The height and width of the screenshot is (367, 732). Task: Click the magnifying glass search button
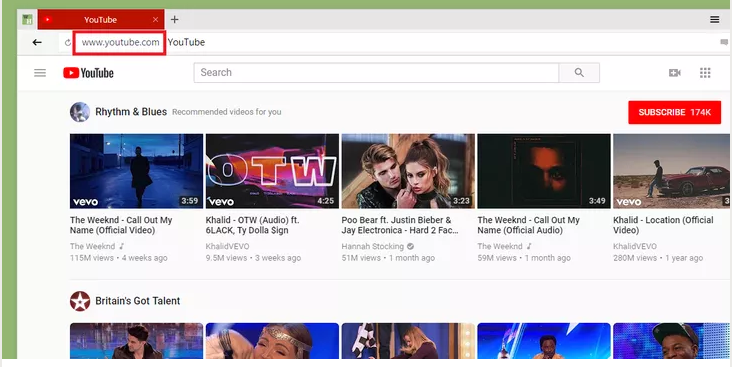tap(579, 73)
